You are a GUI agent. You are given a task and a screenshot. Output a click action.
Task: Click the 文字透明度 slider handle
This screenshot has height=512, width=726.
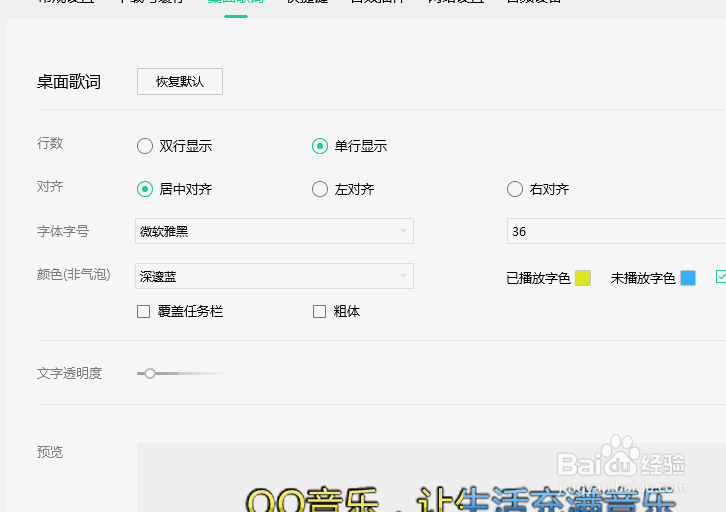click(150, 373)
